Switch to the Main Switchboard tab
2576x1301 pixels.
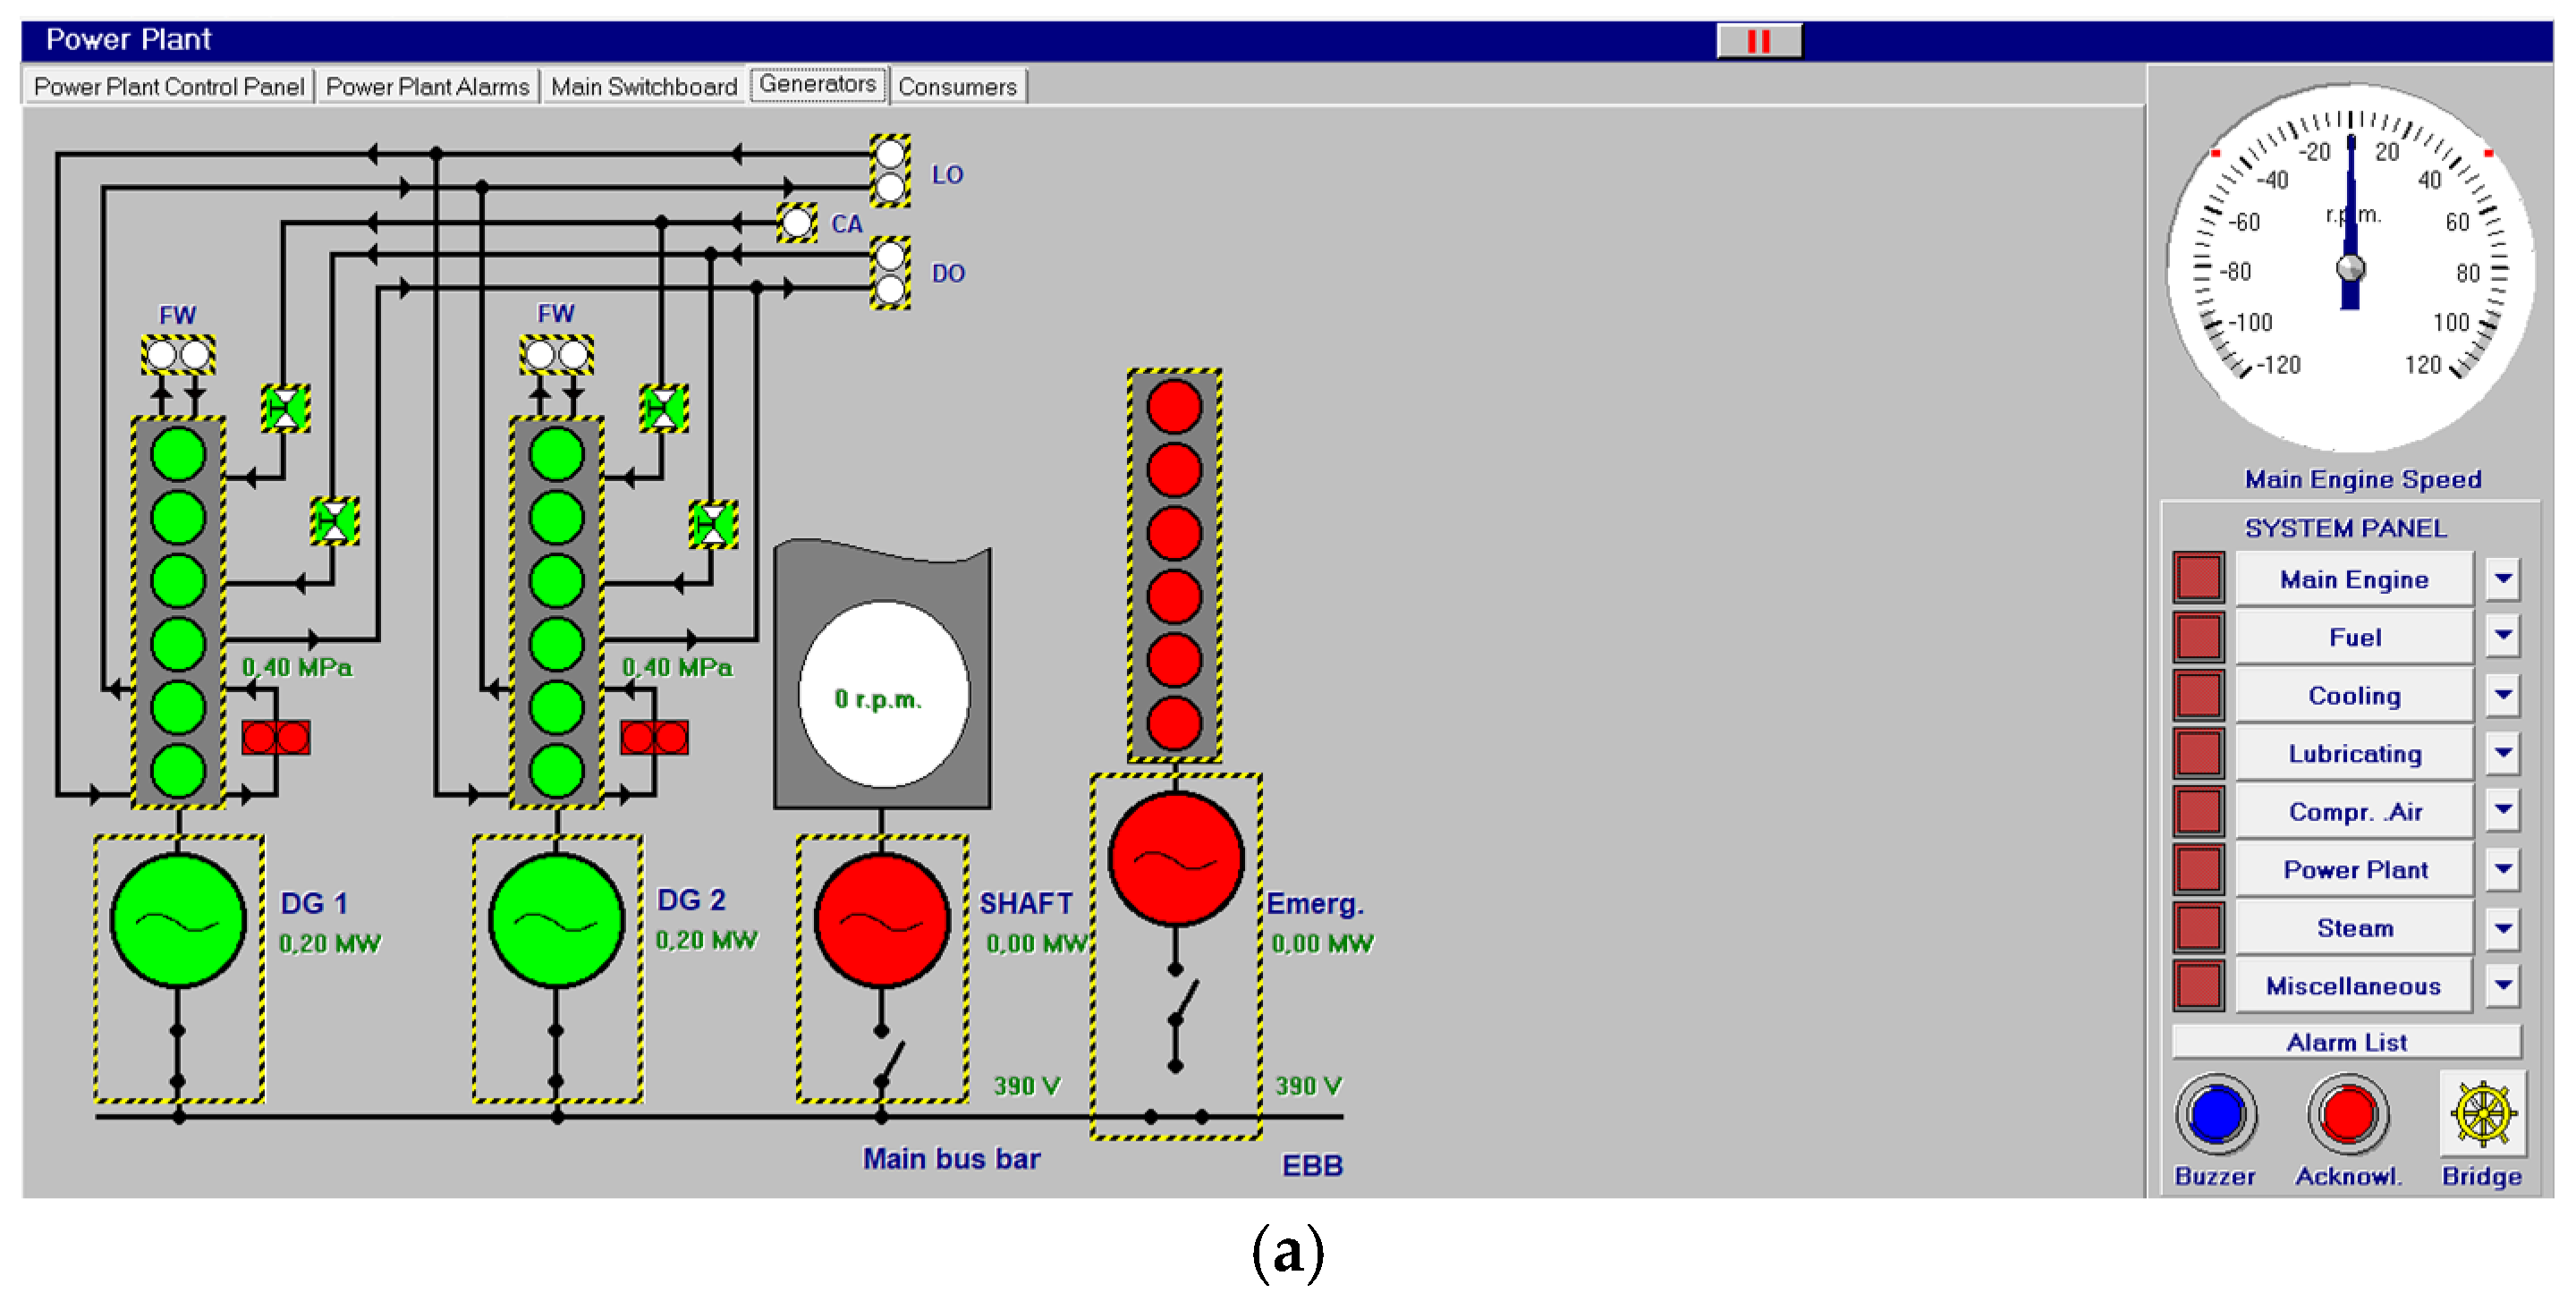point(643,86)
